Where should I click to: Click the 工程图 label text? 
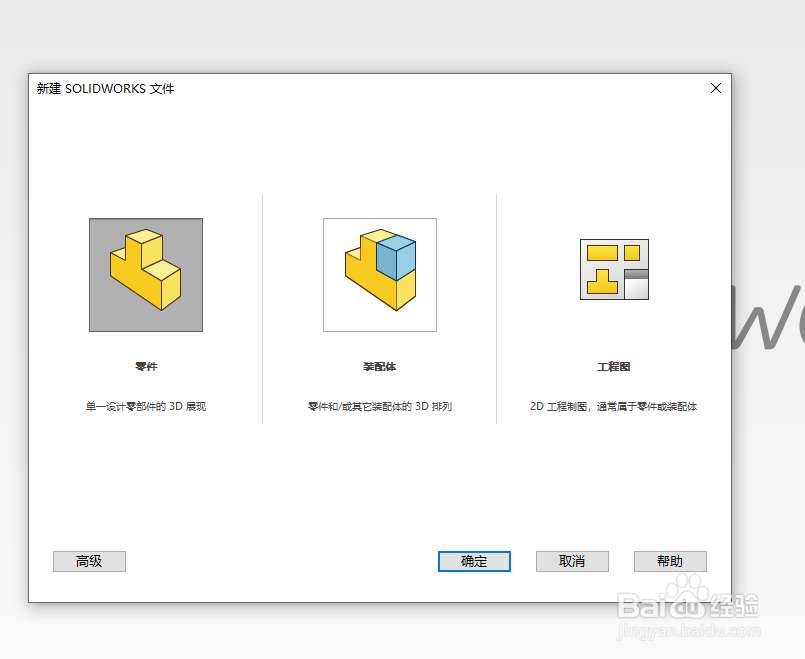(614, 366)
